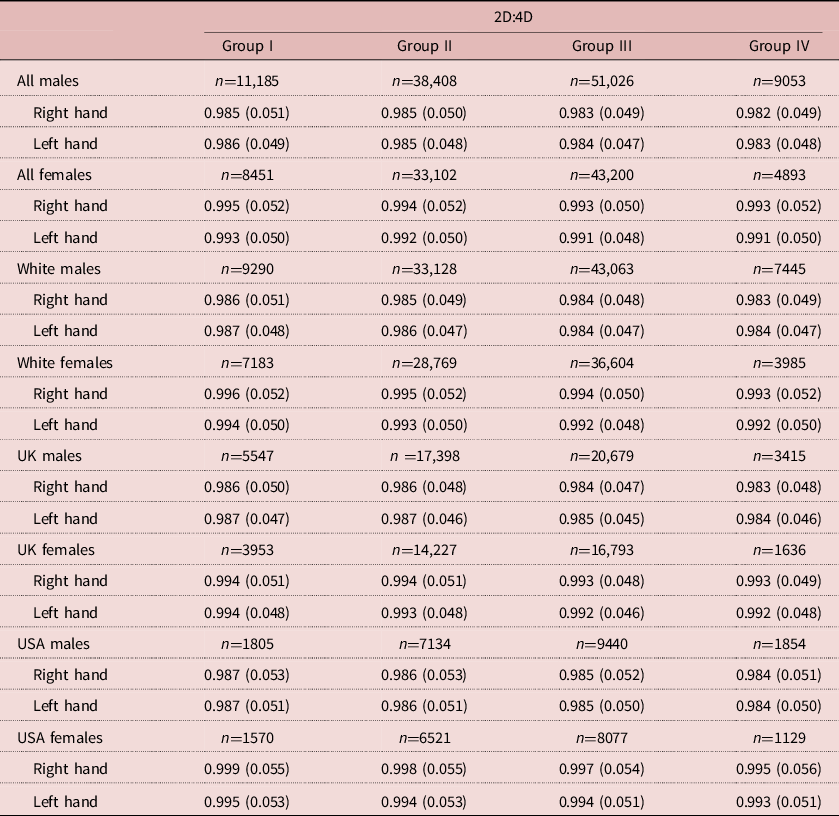
Task: Click the UK females row label
Action: pos(56,550)
